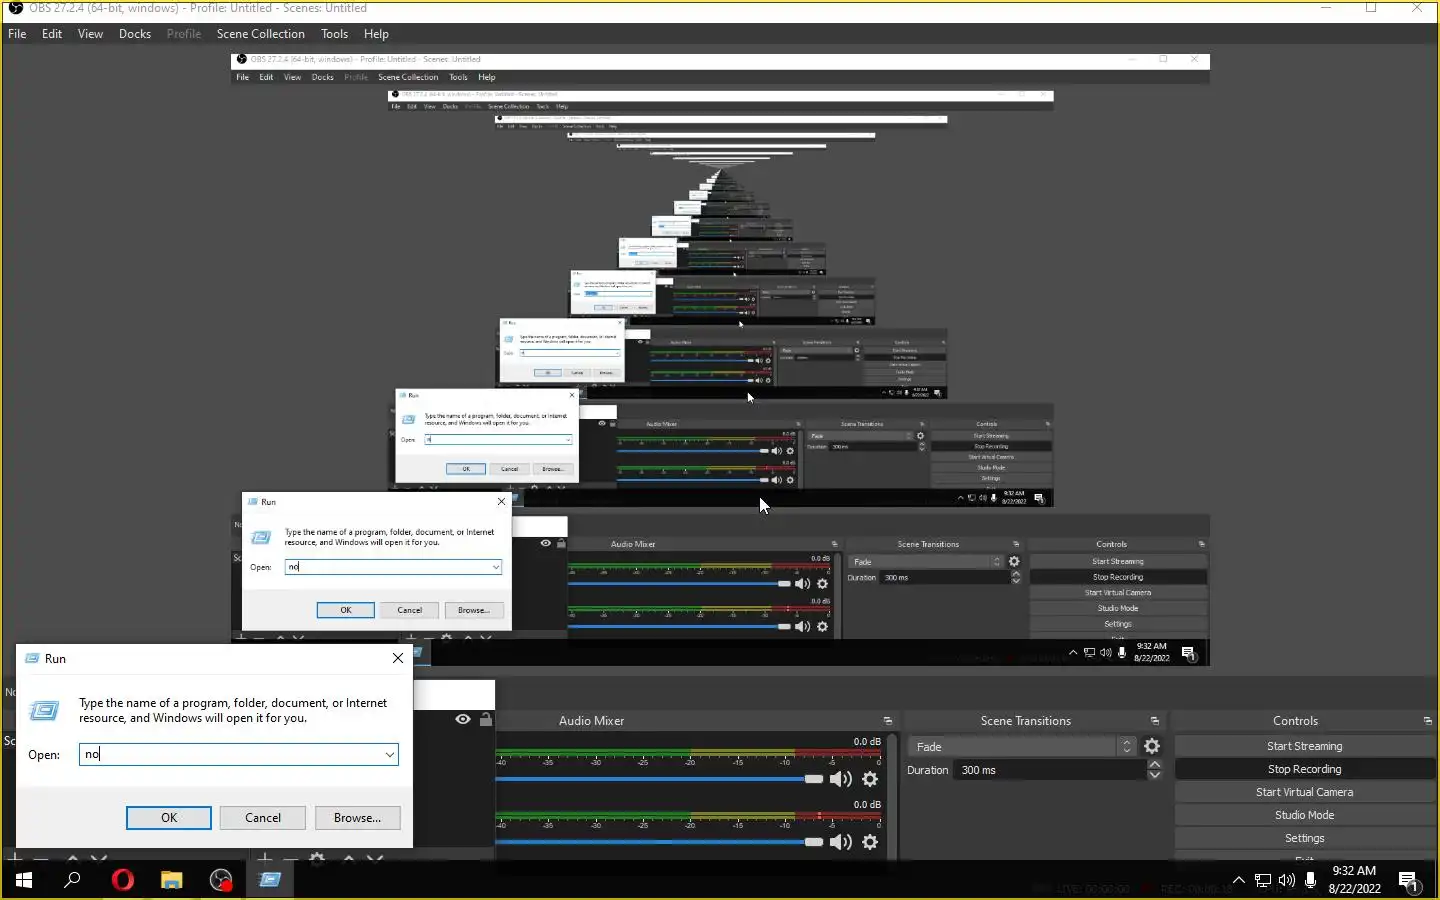Open first audio channel gear settings
The image size is (1440, 900).
tap(870, 779)
